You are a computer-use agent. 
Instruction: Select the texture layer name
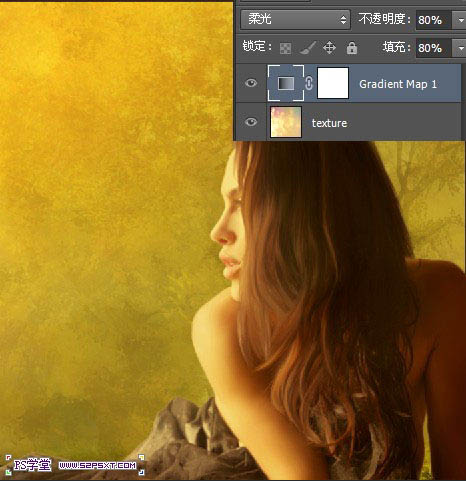point(329,123)
